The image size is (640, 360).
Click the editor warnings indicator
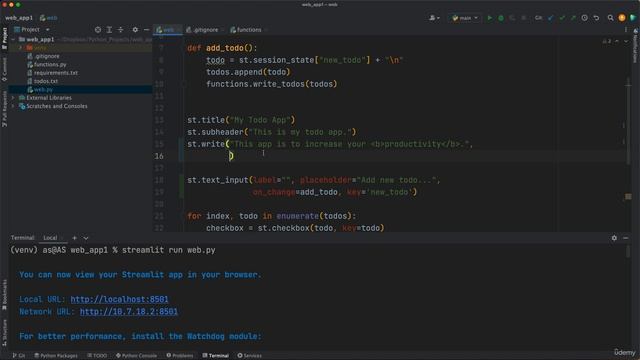(x=607, y=41)
